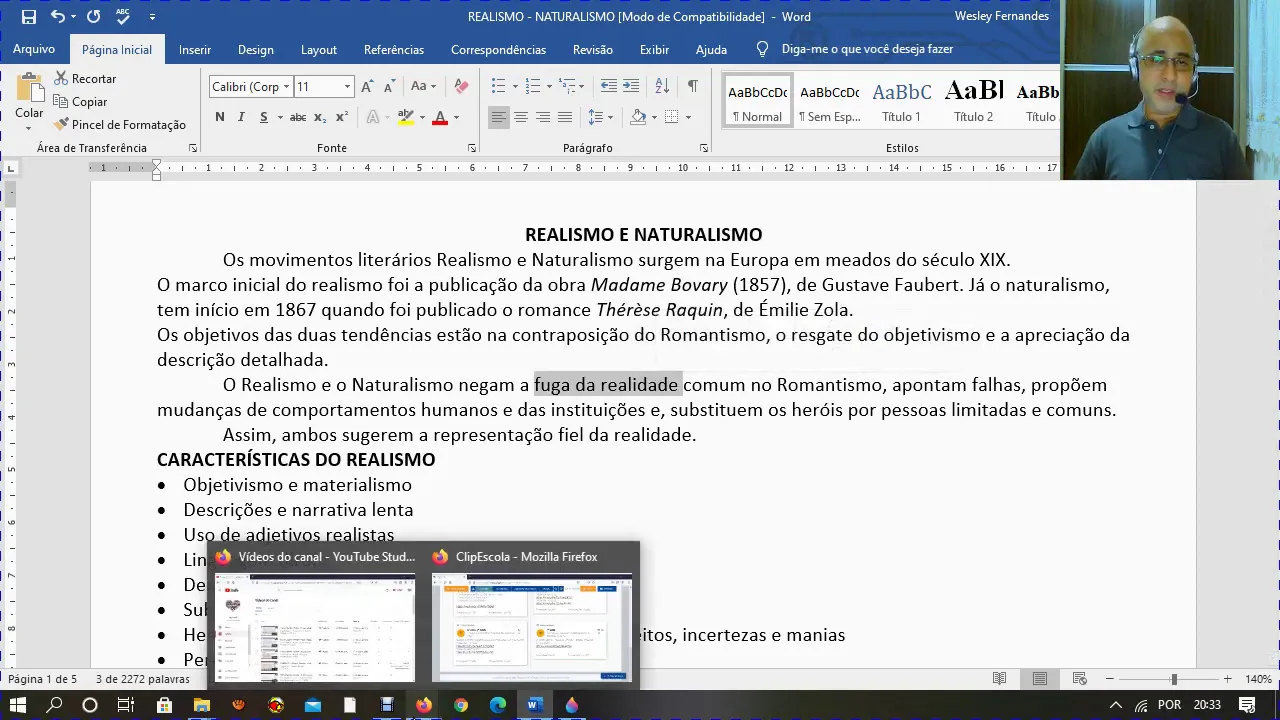Open the Revisão tab
Image resolution: width=1280 pixels, height=720 pixels.
(593, 50)
